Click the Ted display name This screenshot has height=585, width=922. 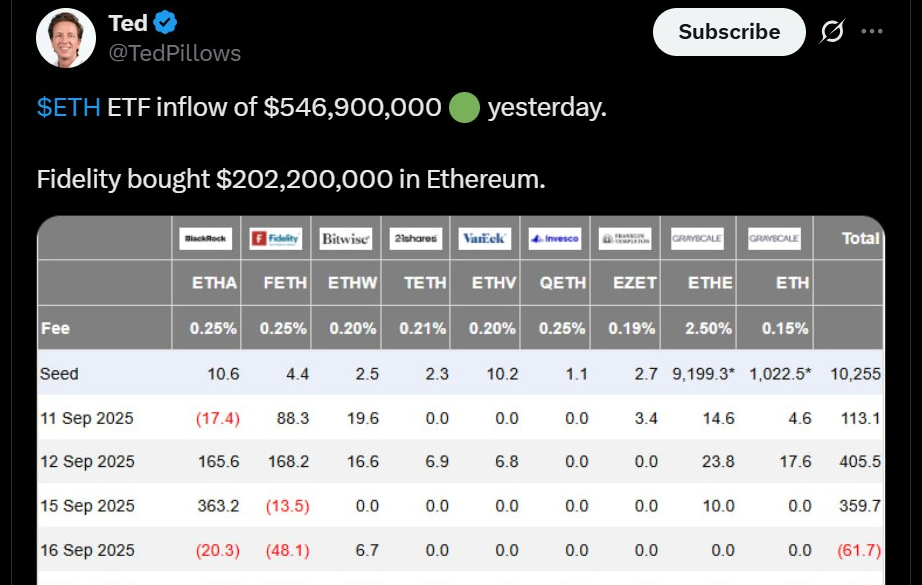point(128,22)
